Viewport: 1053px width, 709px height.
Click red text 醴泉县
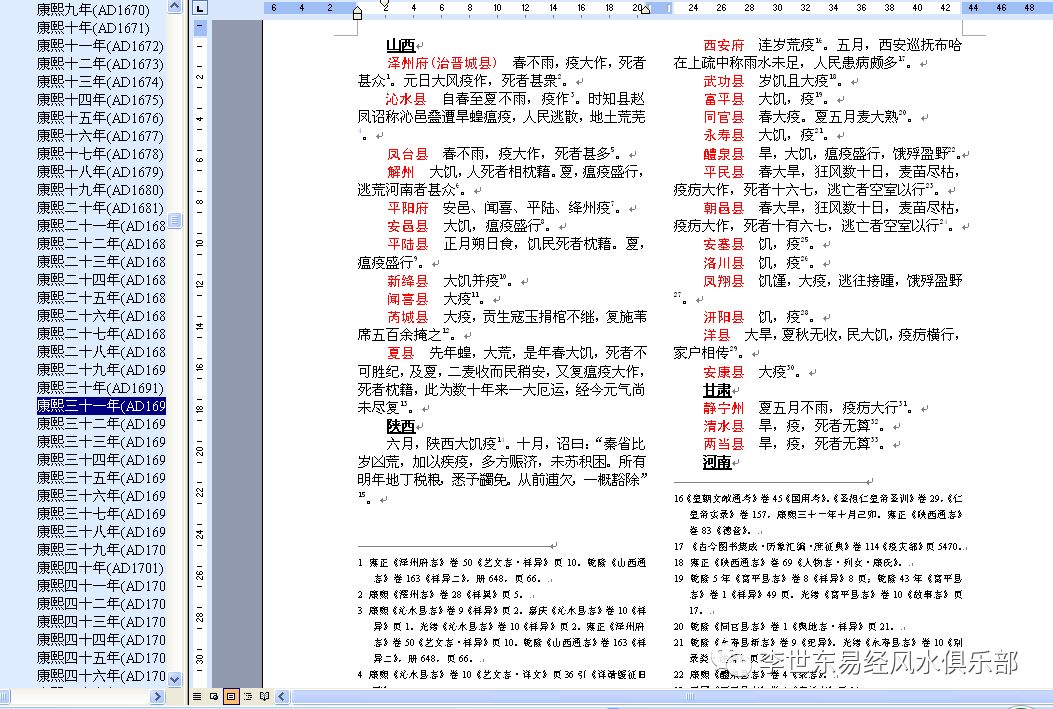pyautogui.click(x=723, y=154)
